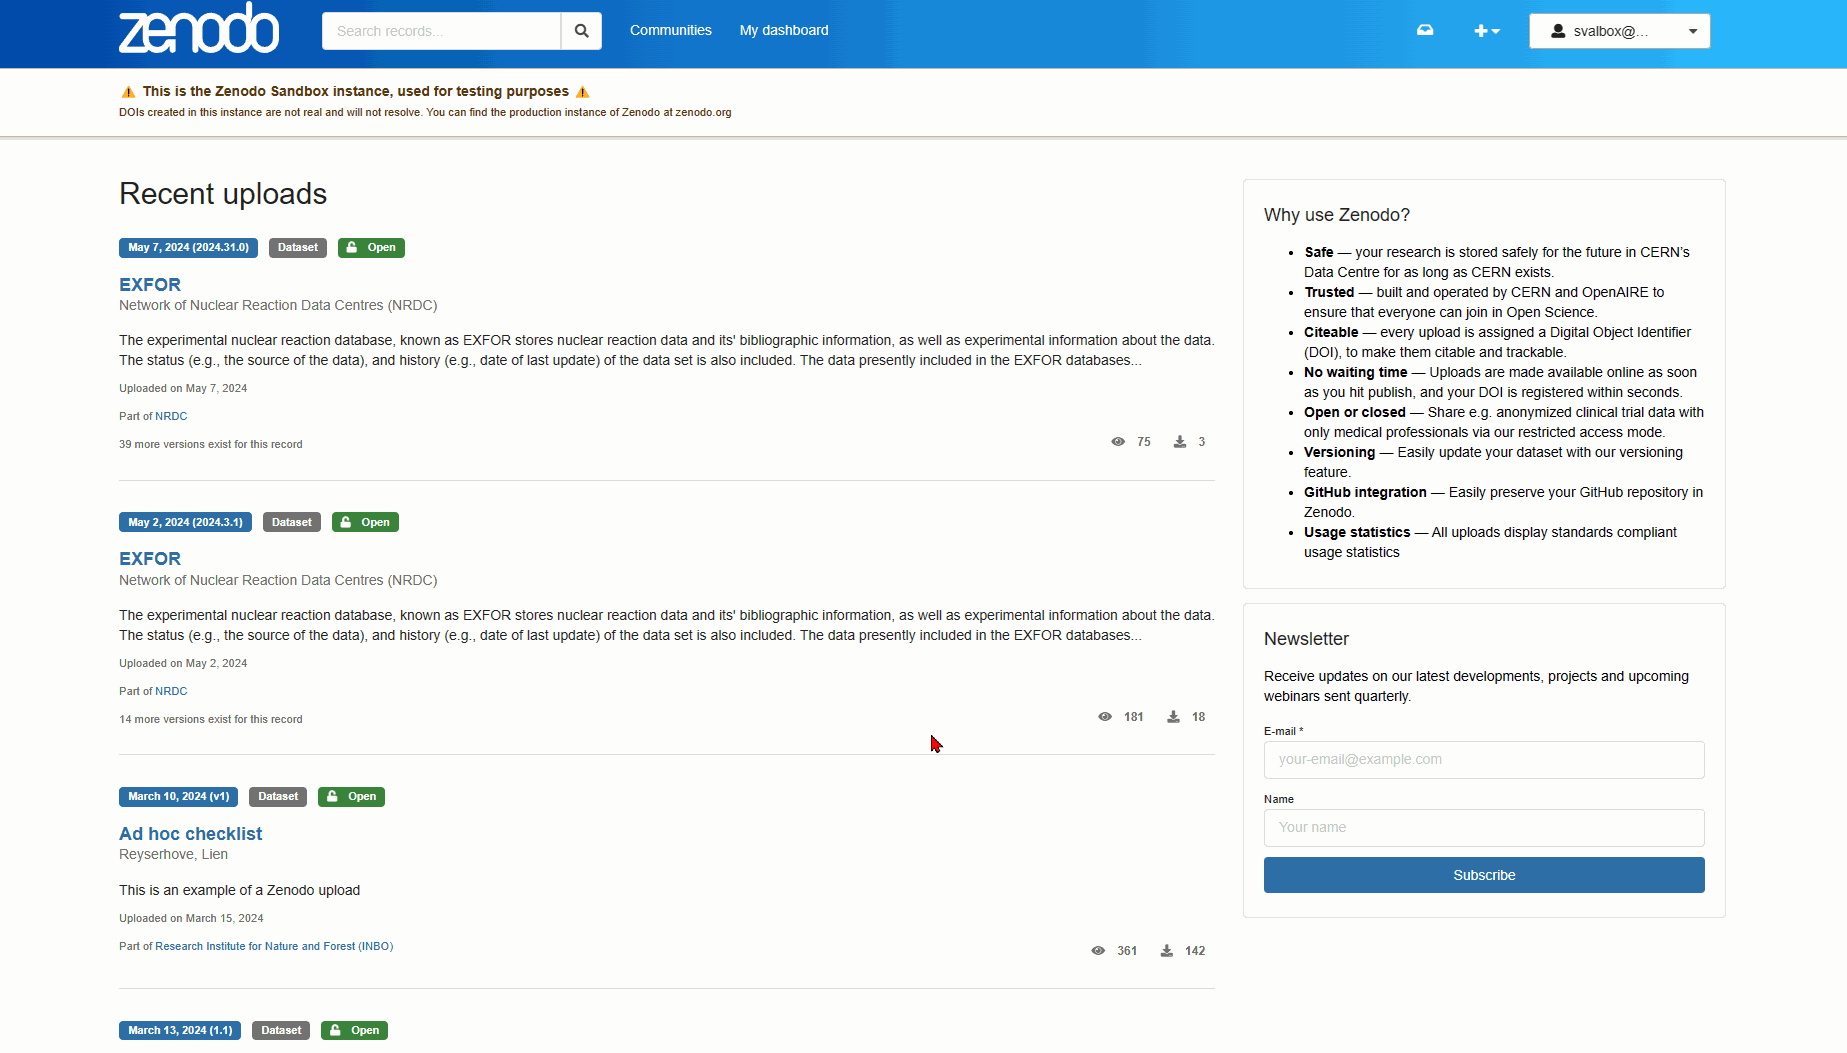Click the Open badge on May 7 record
The image size is (1847, 1053).
pyautogui.click(x=371, y=248)
